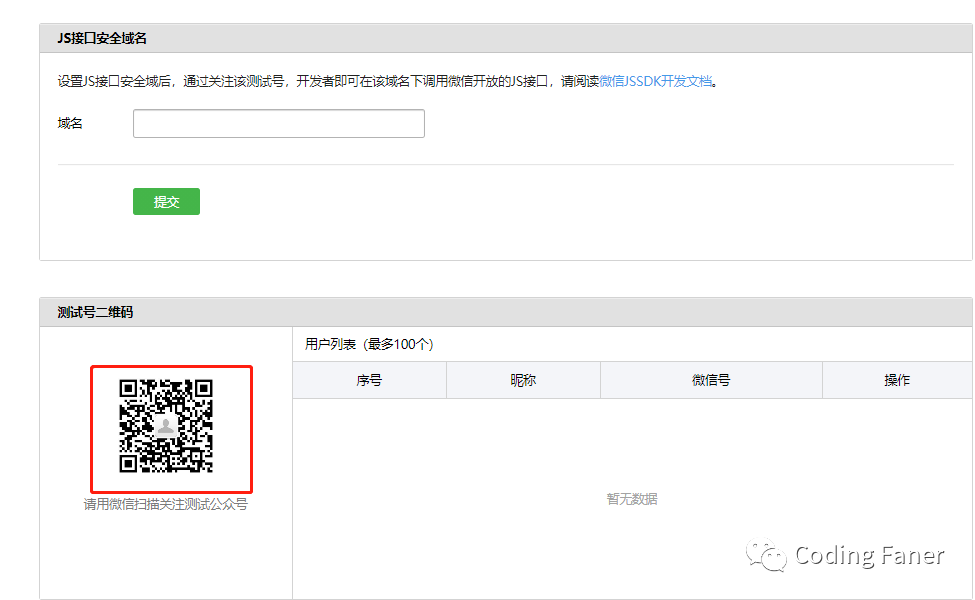
Task: Click the 序号 column header
Action: (x=369, y=380)
